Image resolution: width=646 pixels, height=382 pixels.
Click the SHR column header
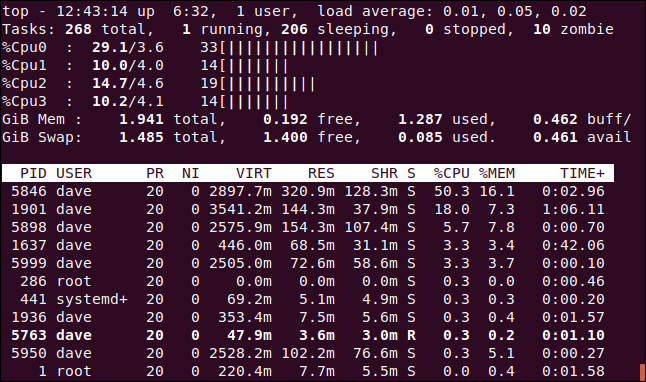coord(384,173)
